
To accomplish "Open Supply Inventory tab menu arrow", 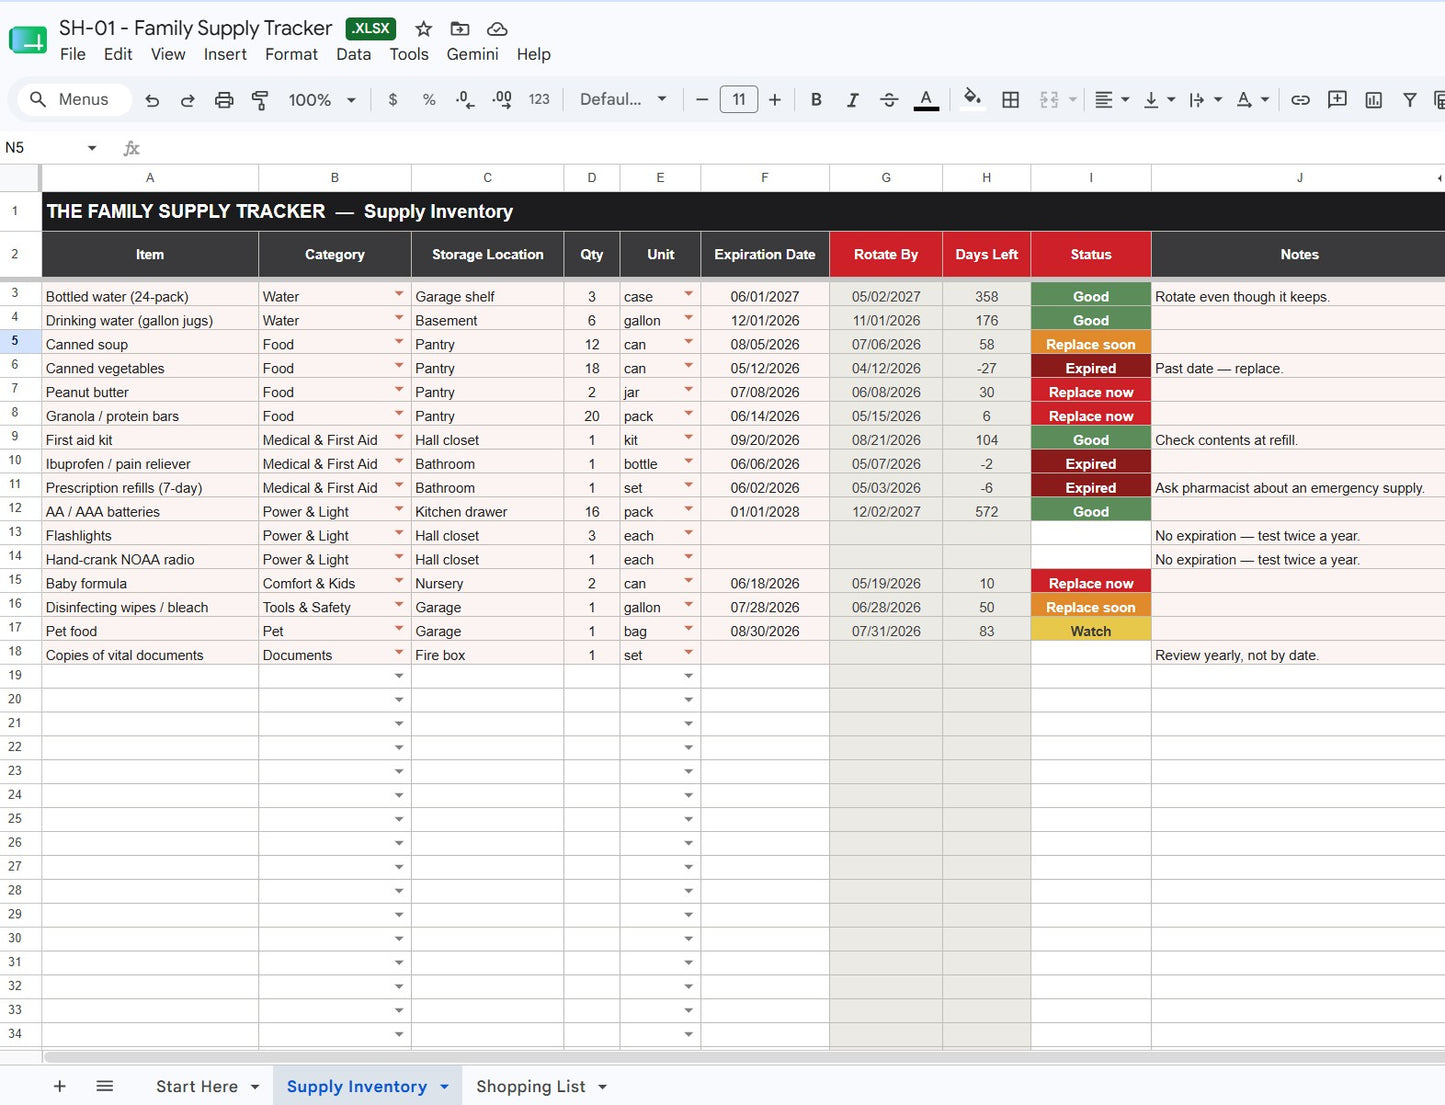I will pyautogui.click(x=444, y=1087).
